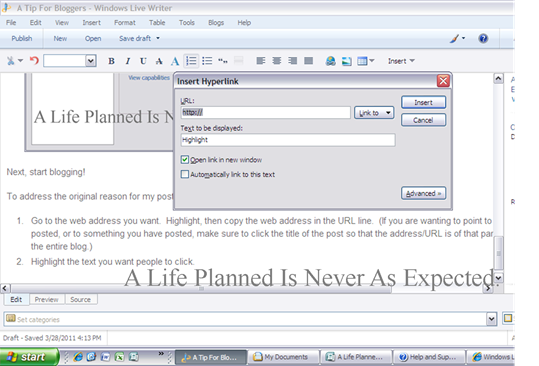Align text right
Screen dimensions: 539x366
click(293, 61)
